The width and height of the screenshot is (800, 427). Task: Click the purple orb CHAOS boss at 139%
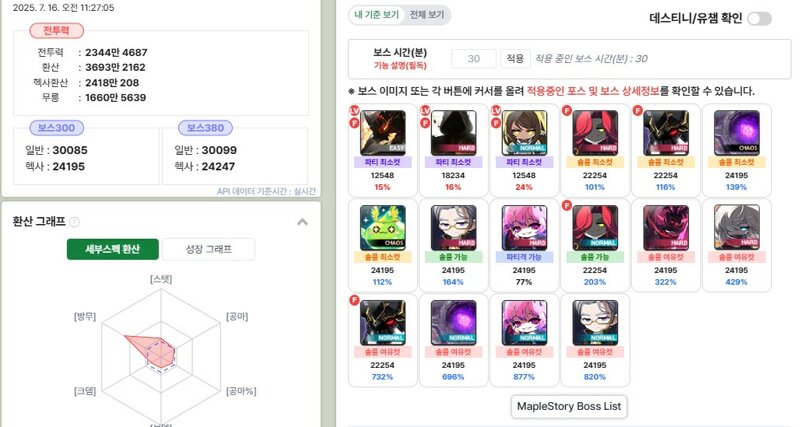pos(736,133)
